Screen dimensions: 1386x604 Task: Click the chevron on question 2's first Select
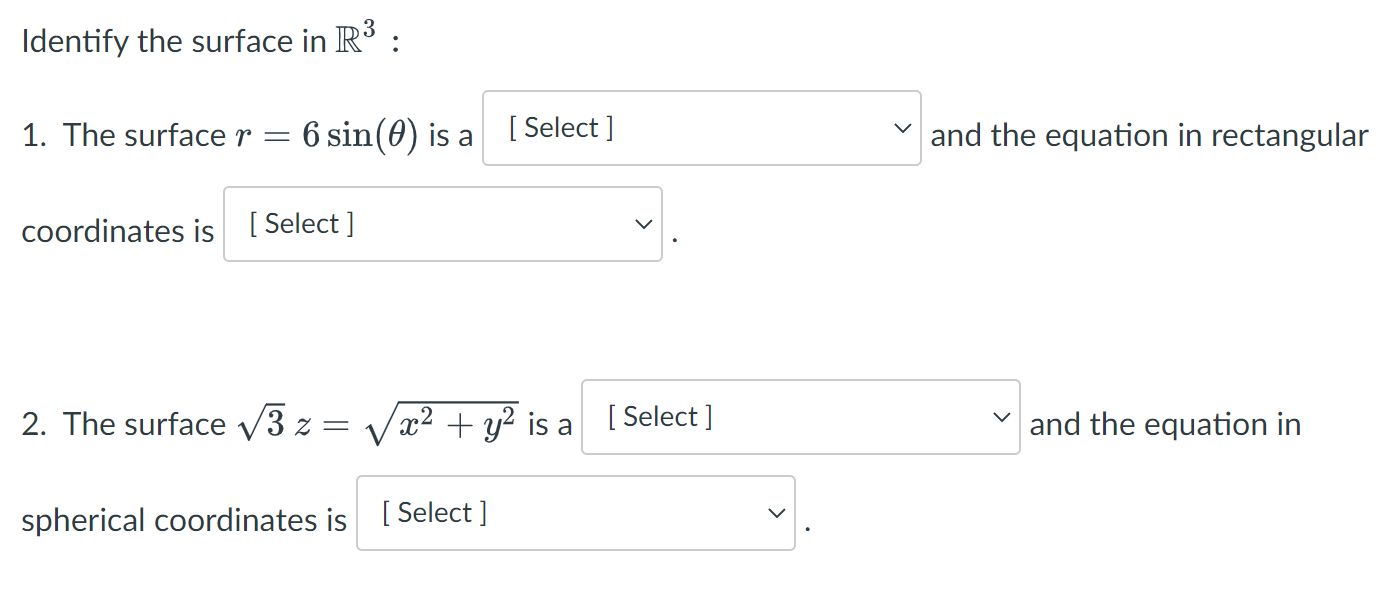click(1001, 416)
